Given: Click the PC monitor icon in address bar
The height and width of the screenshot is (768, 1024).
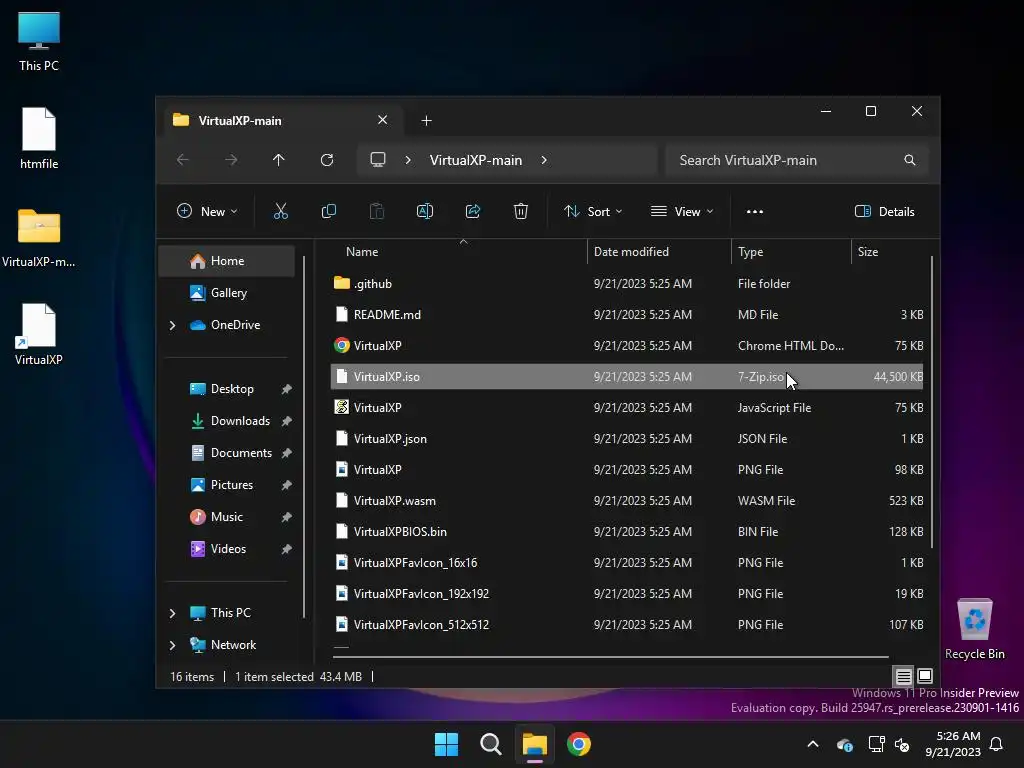Looking at the screenshot, I should point(378,160).
